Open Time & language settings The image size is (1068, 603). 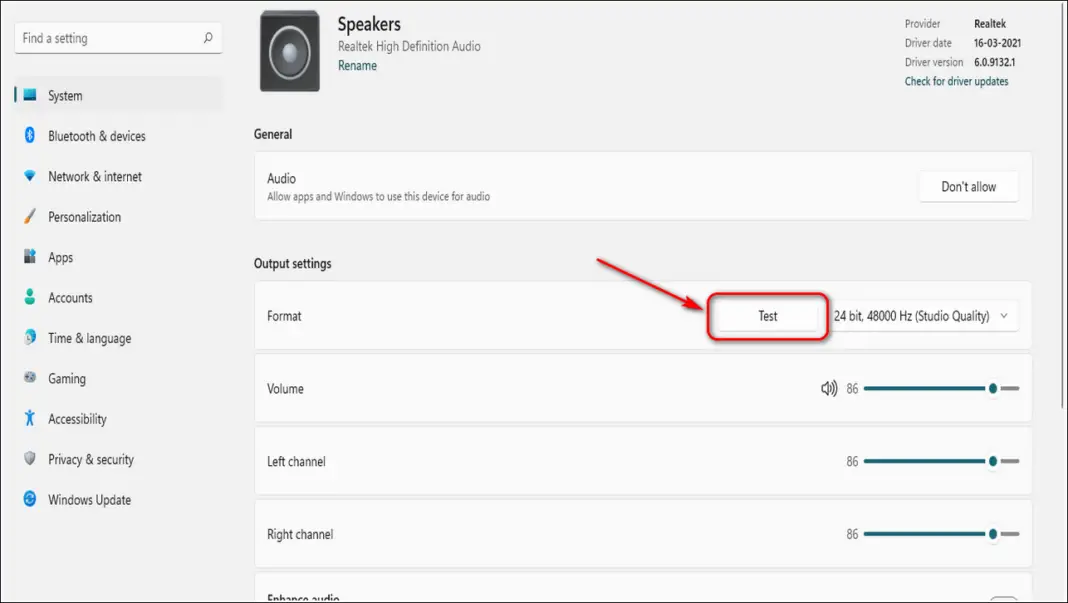click(x=89, y=338)
